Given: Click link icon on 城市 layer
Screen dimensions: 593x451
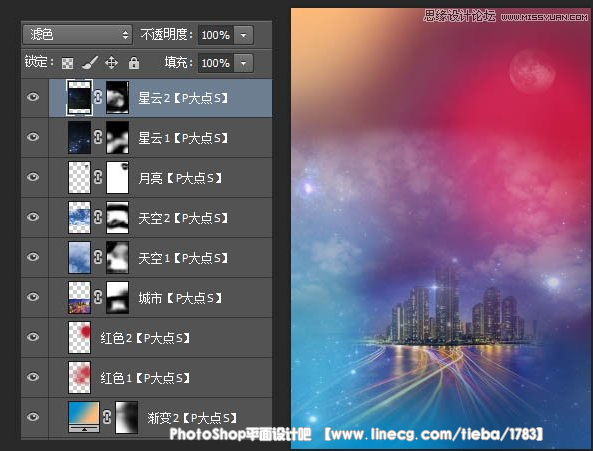Looking at the screenshot, I should (x=98, y=297).
